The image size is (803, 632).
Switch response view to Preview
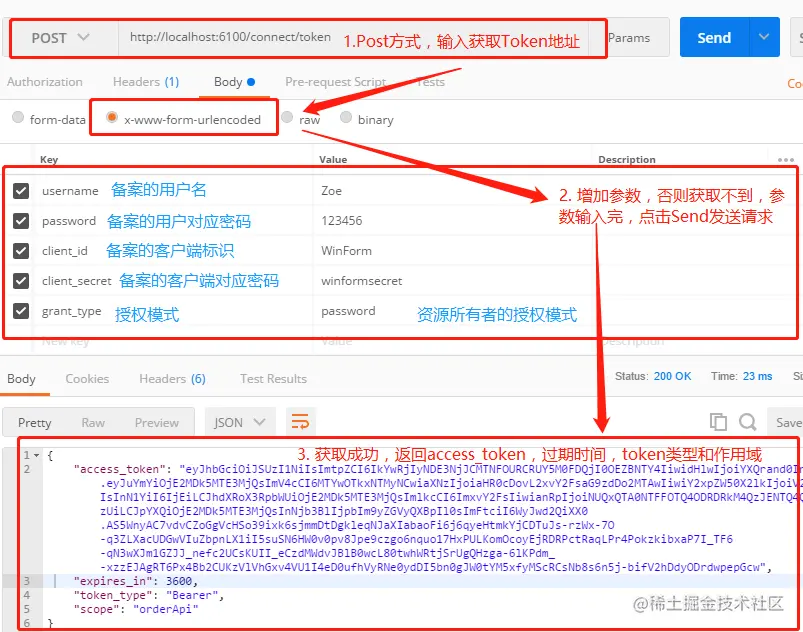coord(157,423)
